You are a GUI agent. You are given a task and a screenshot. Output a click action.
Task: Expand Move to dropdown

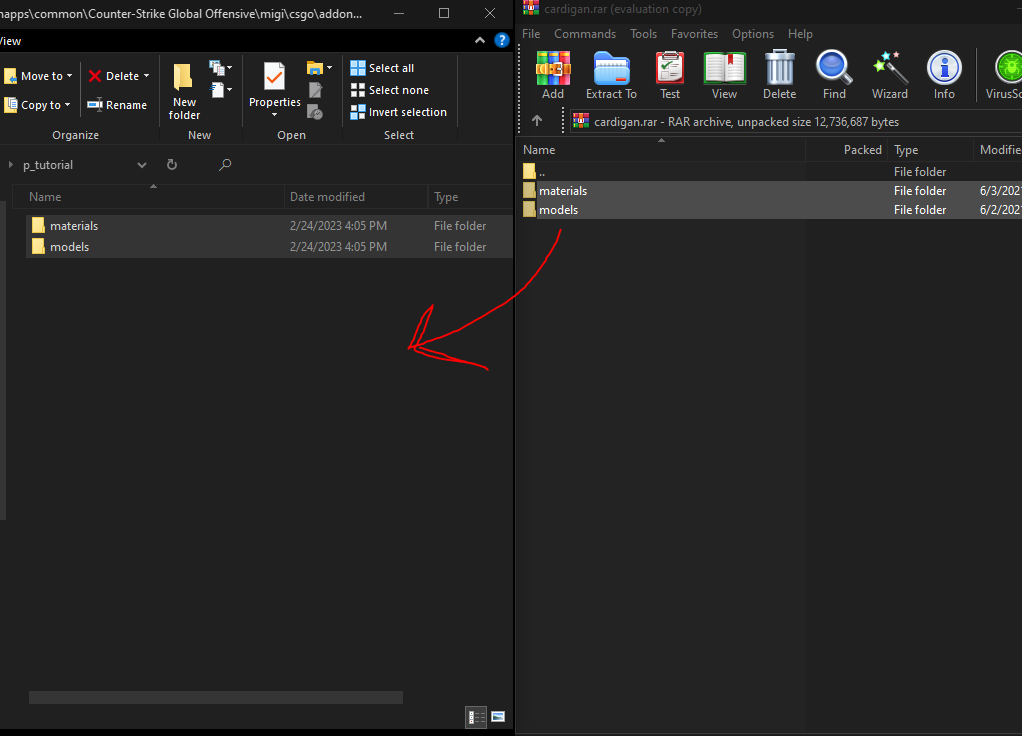(x=69, y=76)
